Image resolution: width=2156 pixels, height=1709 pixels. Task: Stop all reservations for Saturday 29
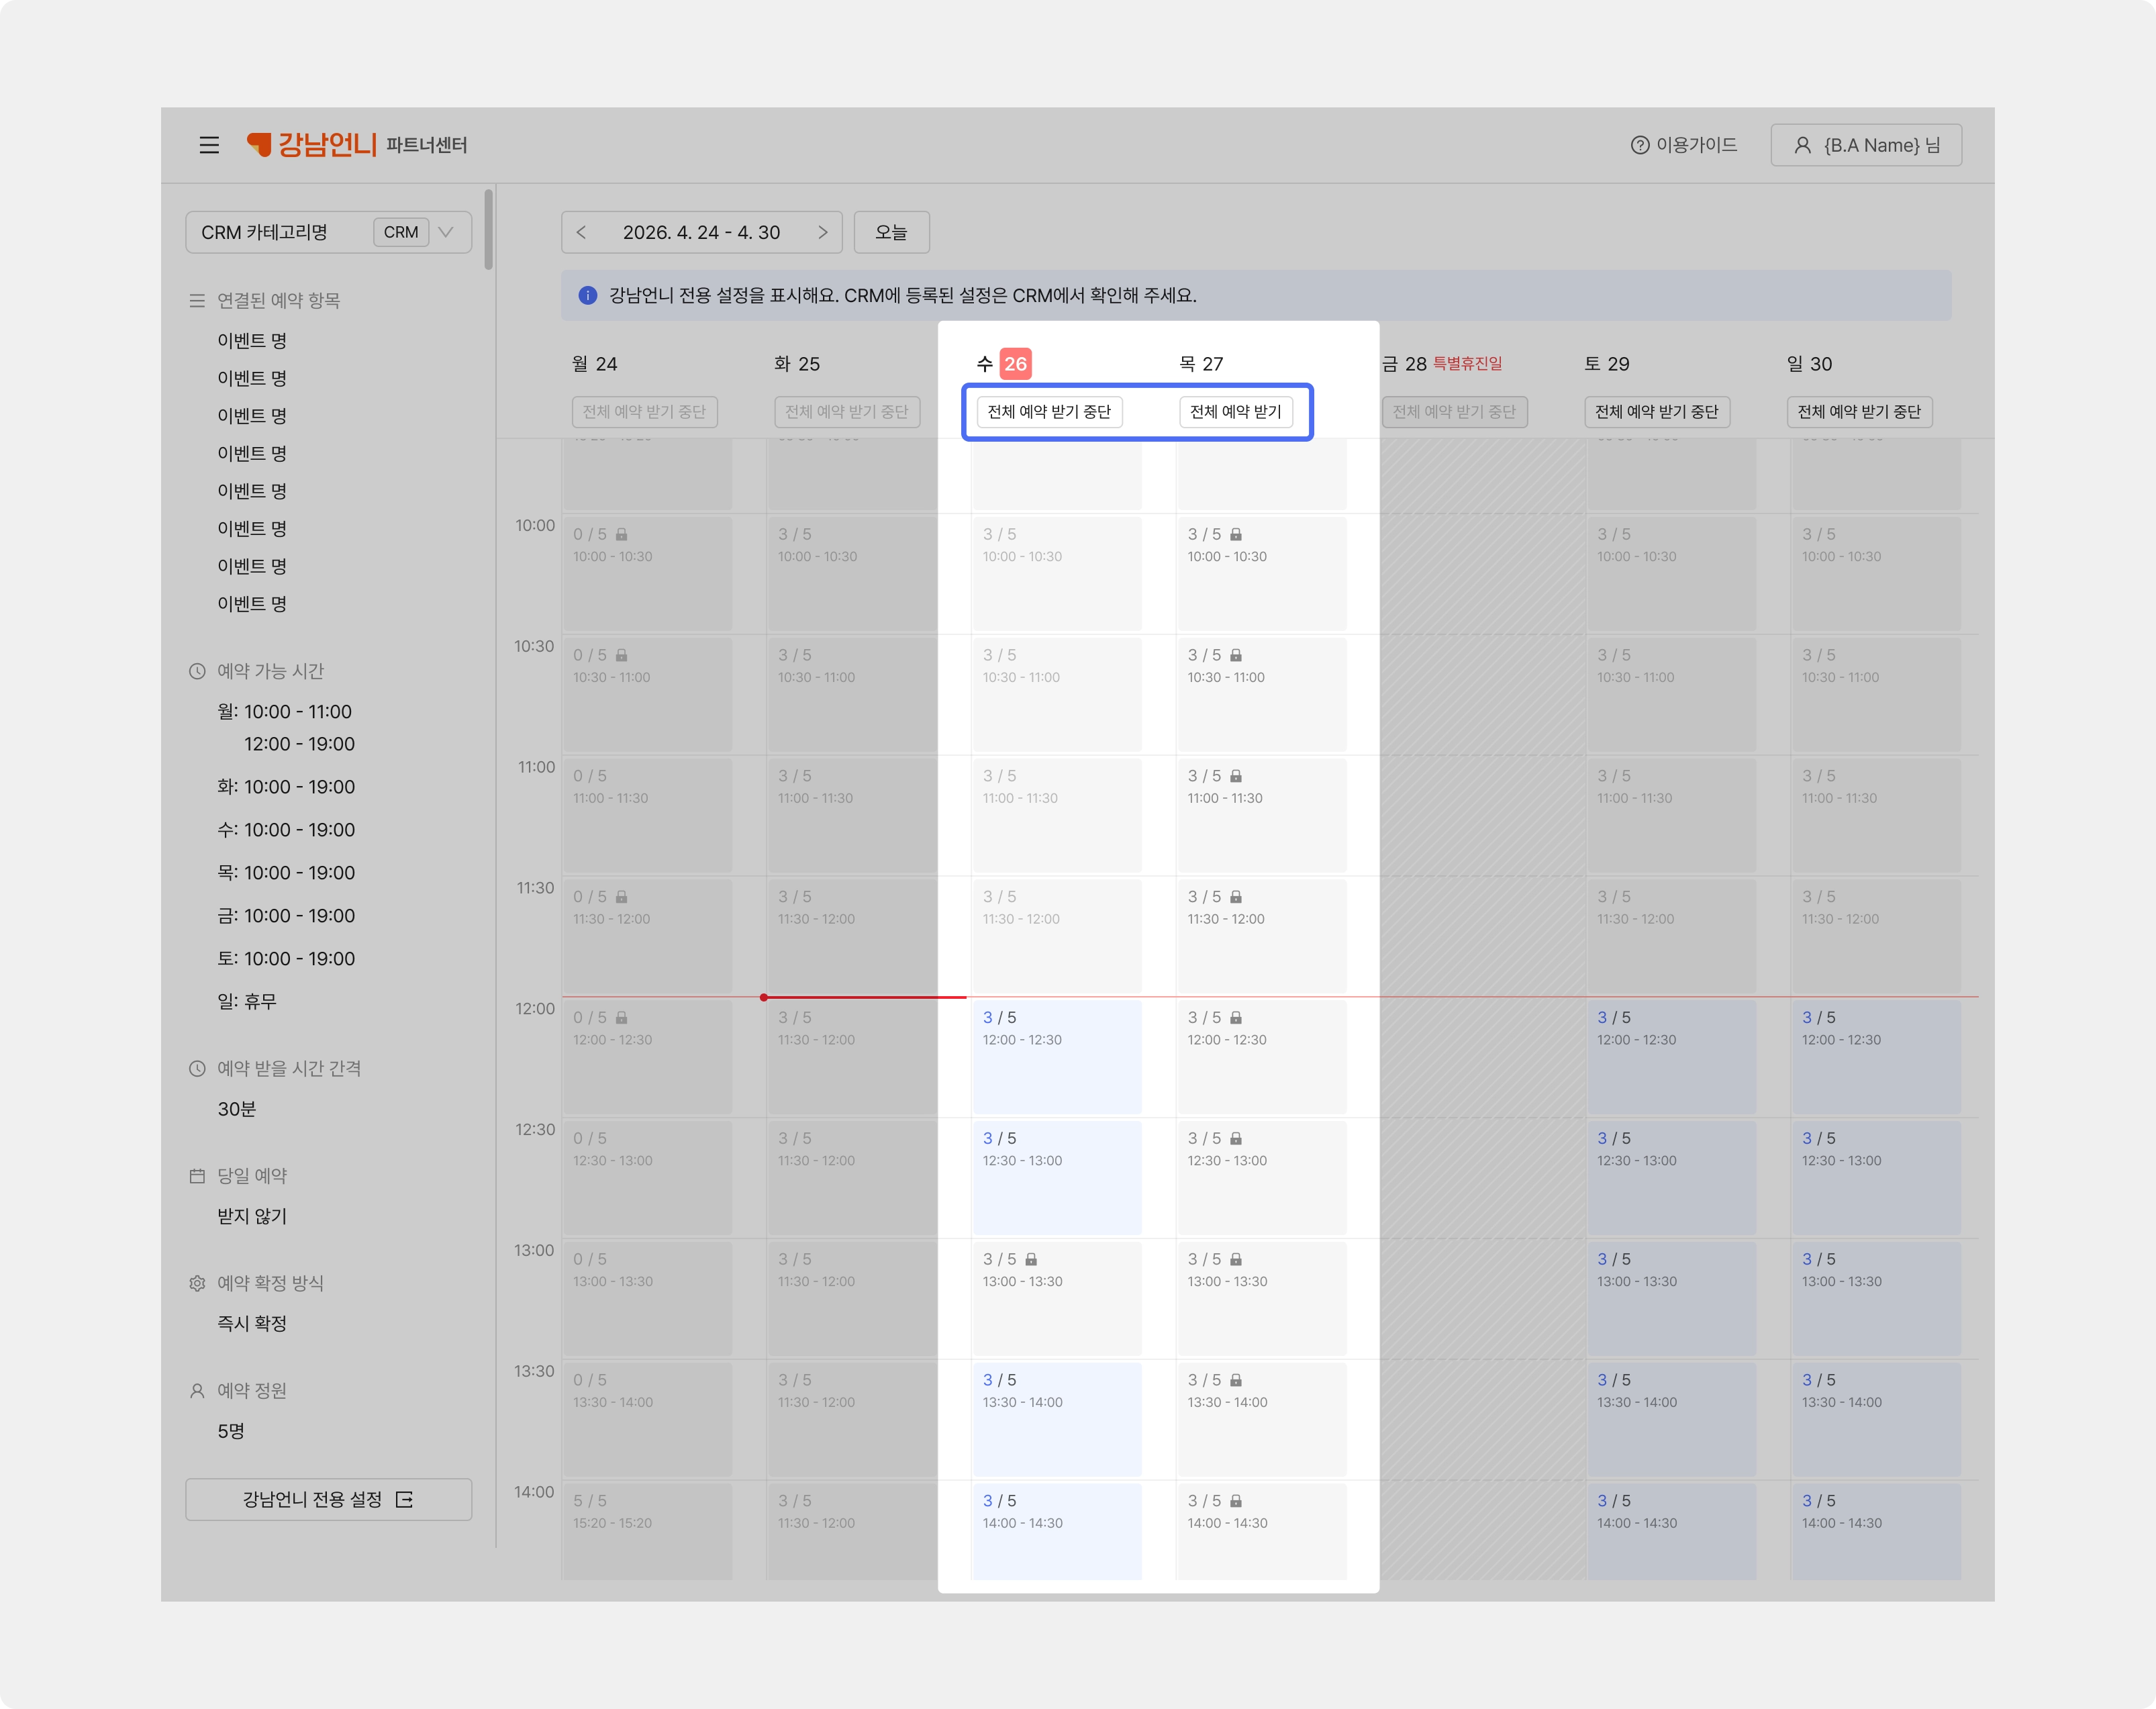pos(1656,412)
